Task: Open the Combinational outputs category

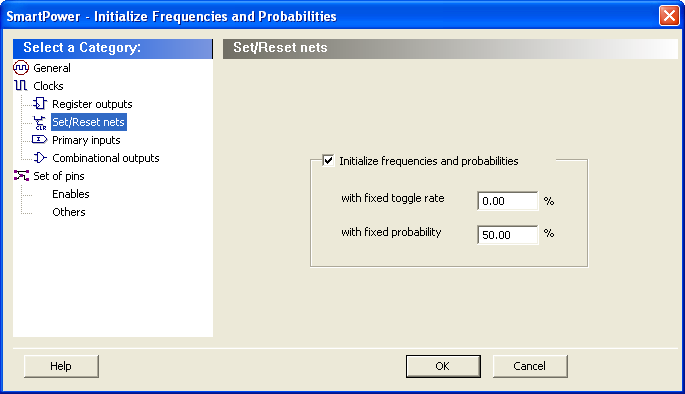Action: [x=106, y=158]
